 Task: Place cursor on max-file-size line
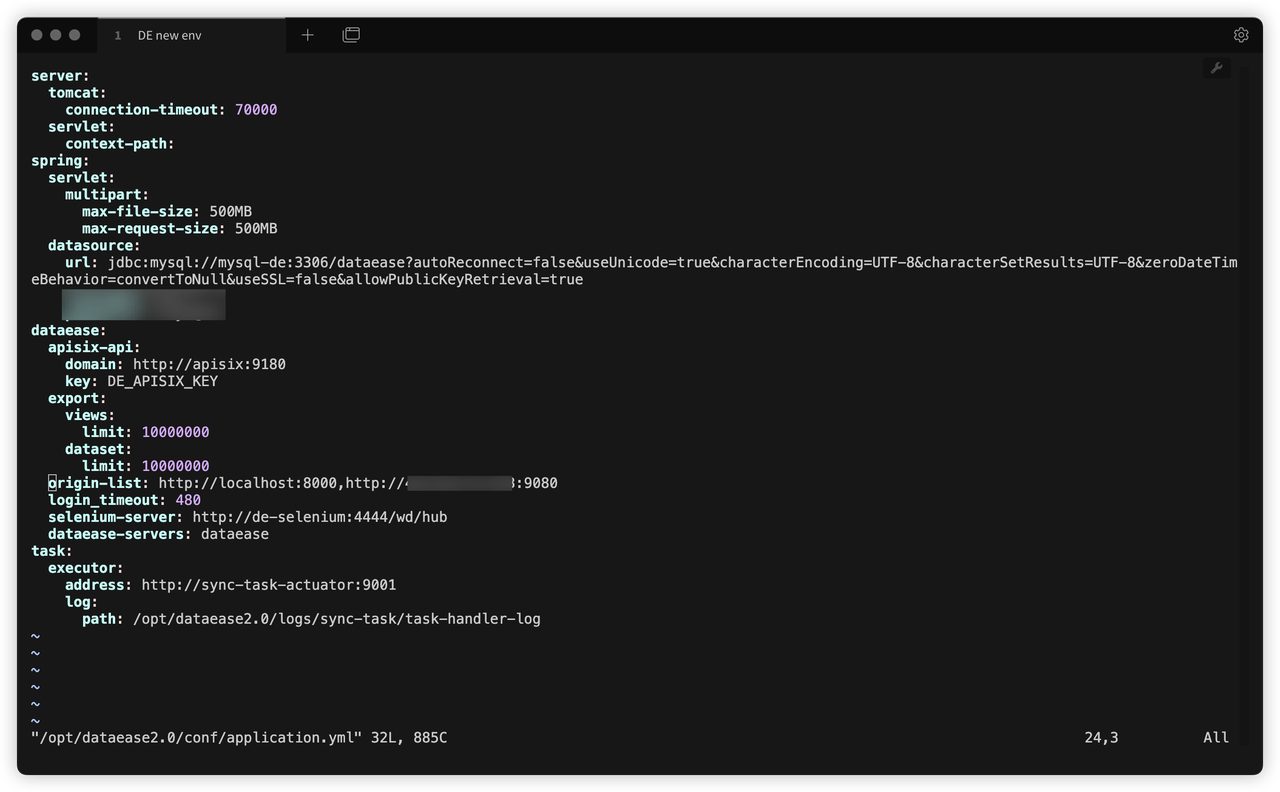pyautogui.click(x=166, y=212)
